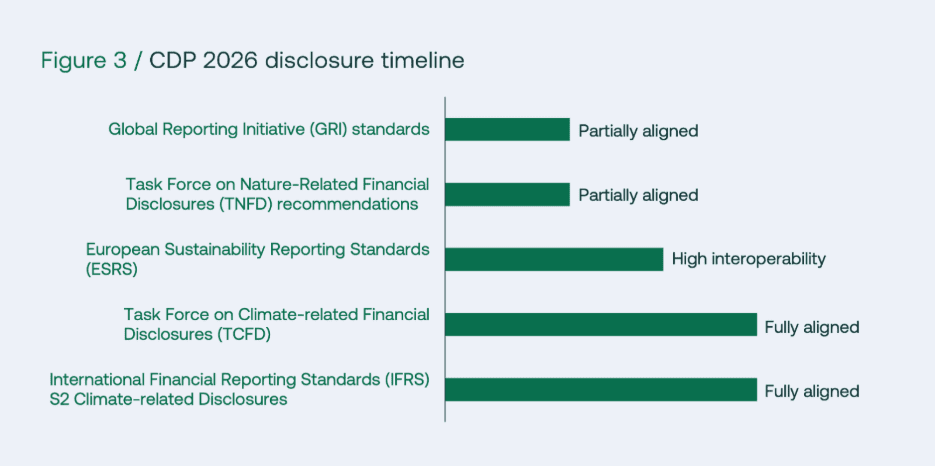The width and height of the screenshot is (936, 466).
Task: Click "Fully aligned" next to the IFRS bar
Action: (811, 391)
